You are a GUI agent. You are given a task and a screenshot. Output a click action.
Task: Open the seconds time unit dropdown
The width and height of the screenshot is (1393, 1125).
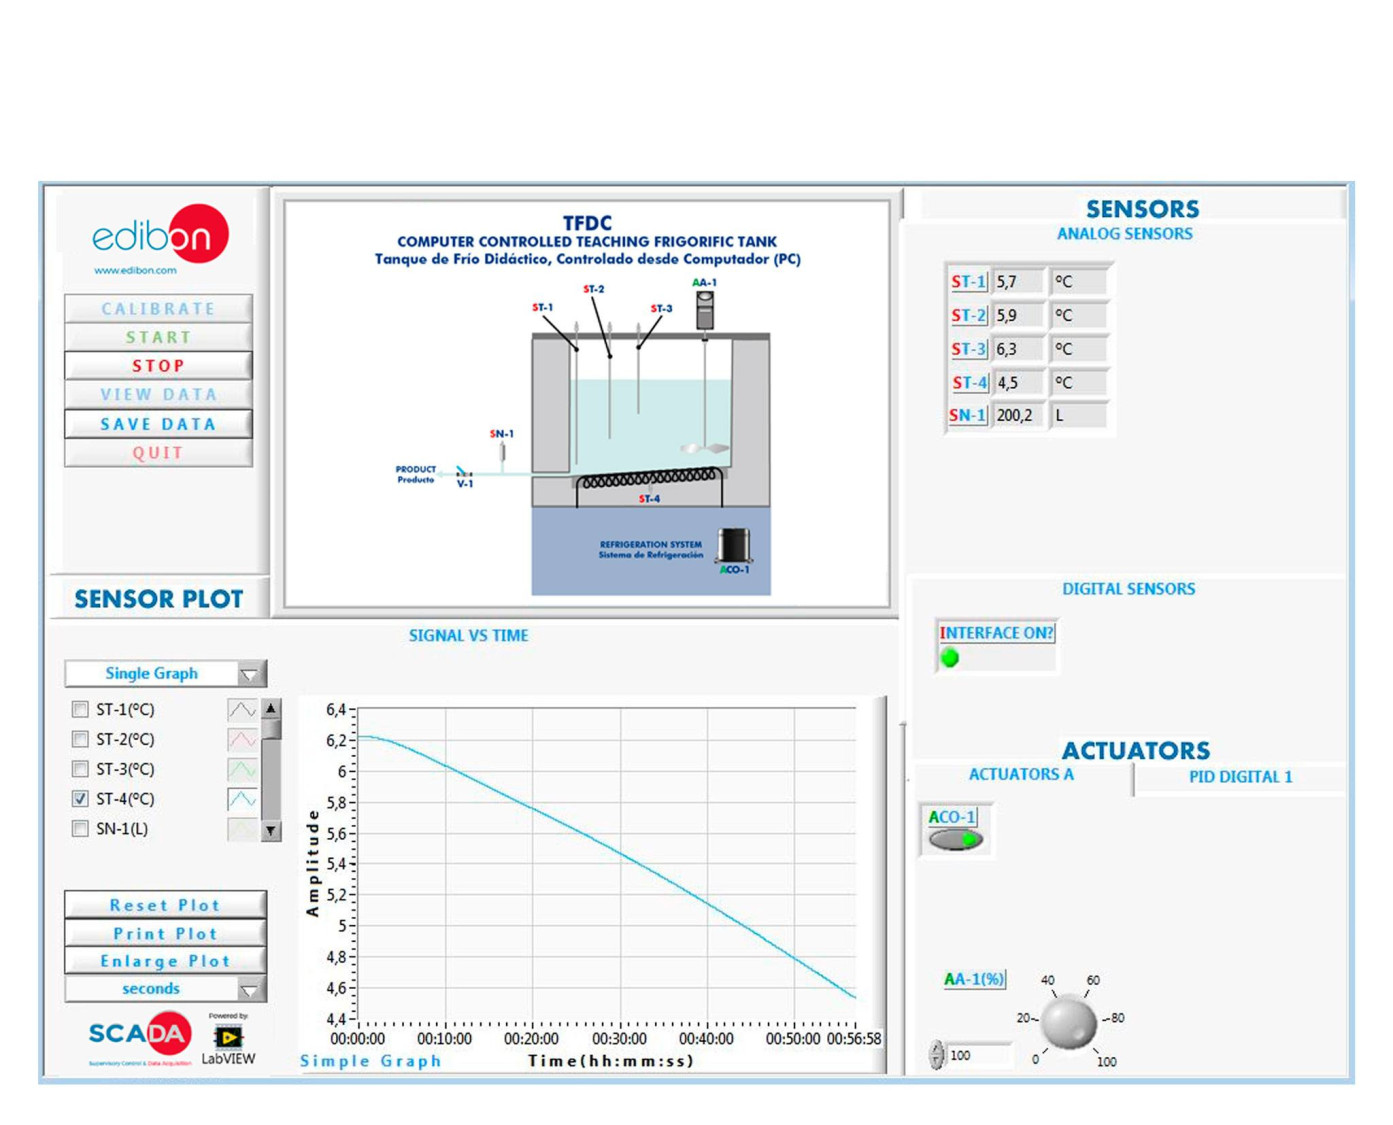coord(249,989)
